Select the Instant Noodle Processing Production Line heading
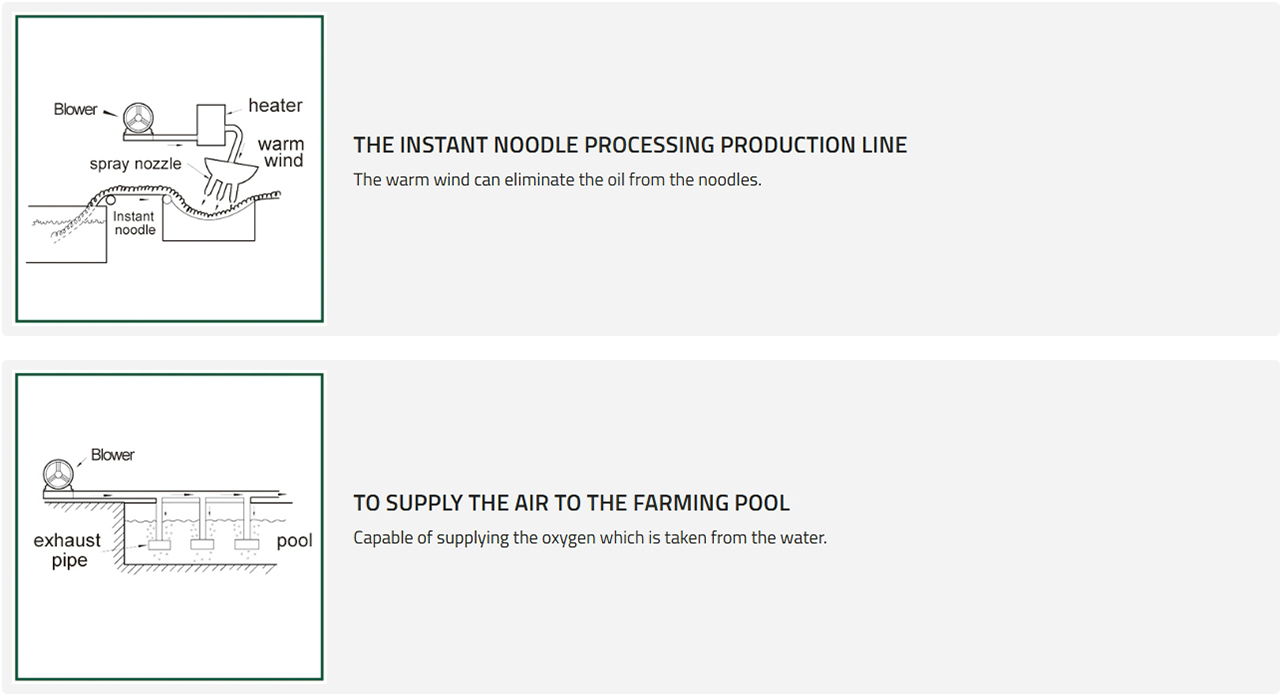 [630, 145]
